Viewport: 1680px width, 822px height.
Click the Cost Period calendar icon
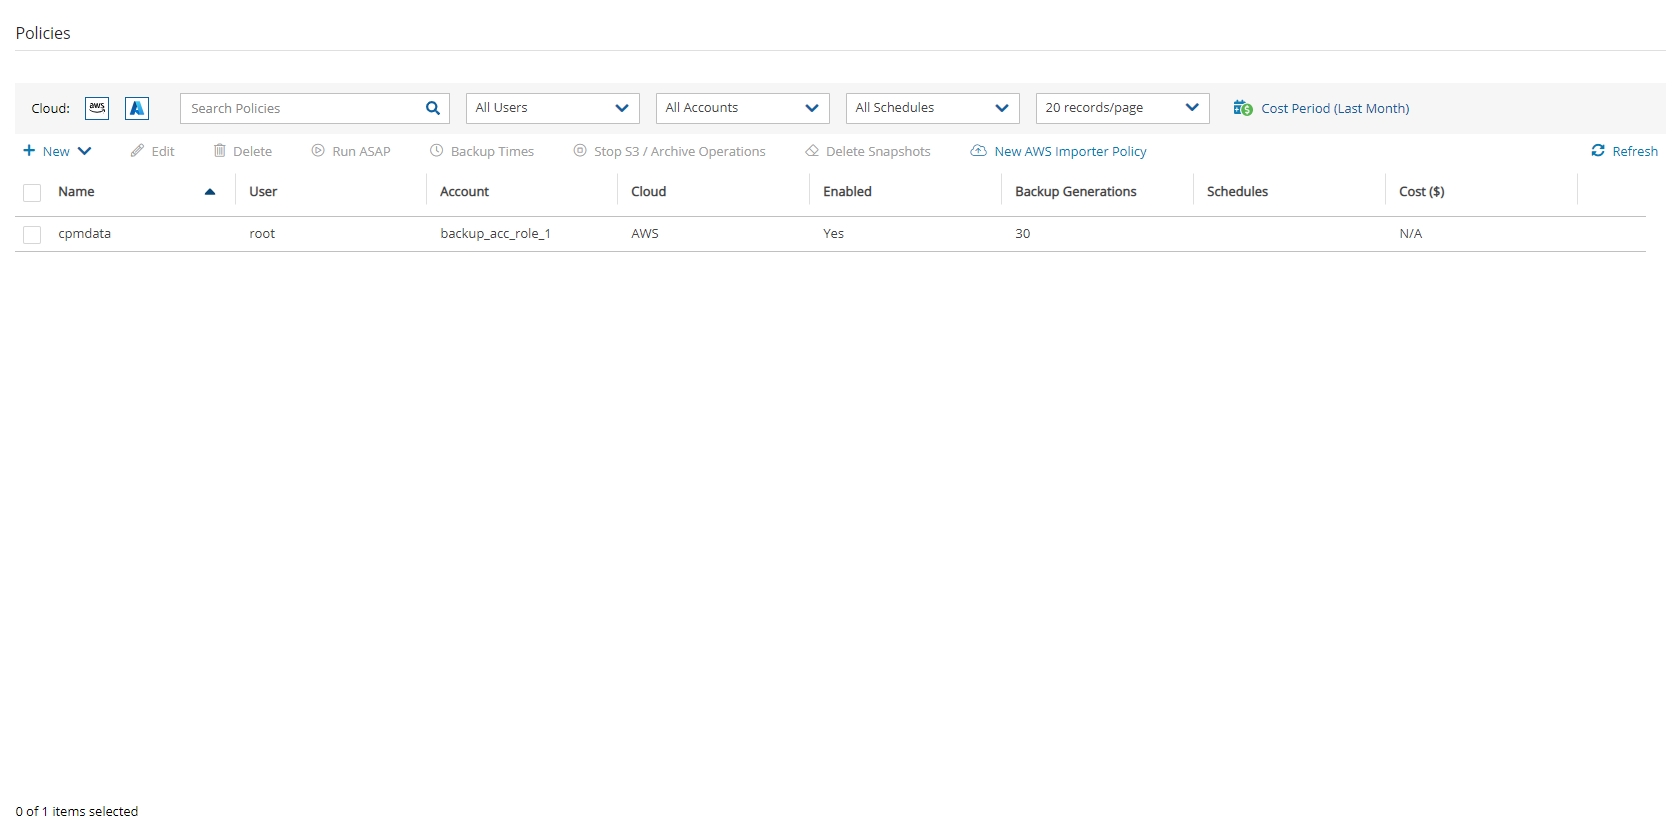(1242, 108)
